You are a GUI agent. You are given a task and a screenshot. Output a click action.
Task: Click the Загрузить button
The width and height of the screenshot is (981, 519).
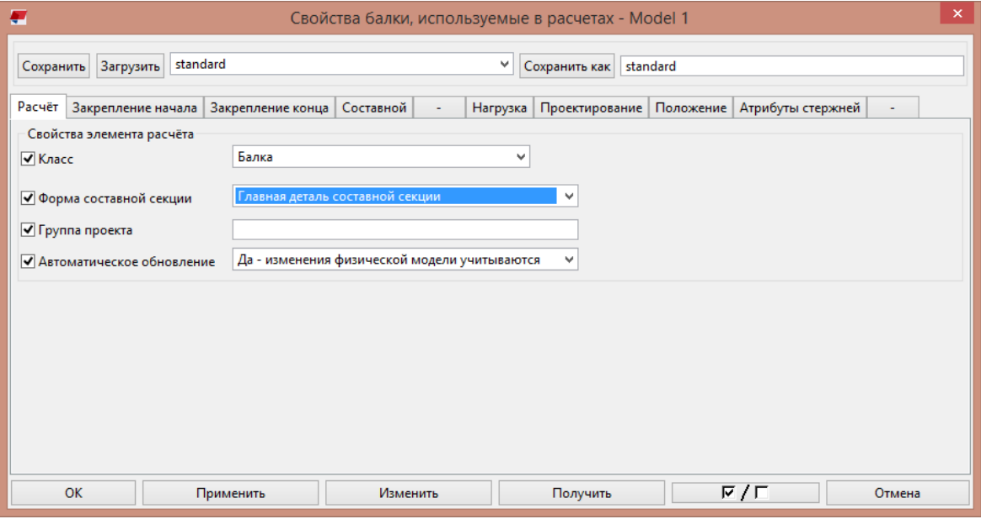point(130,66)
